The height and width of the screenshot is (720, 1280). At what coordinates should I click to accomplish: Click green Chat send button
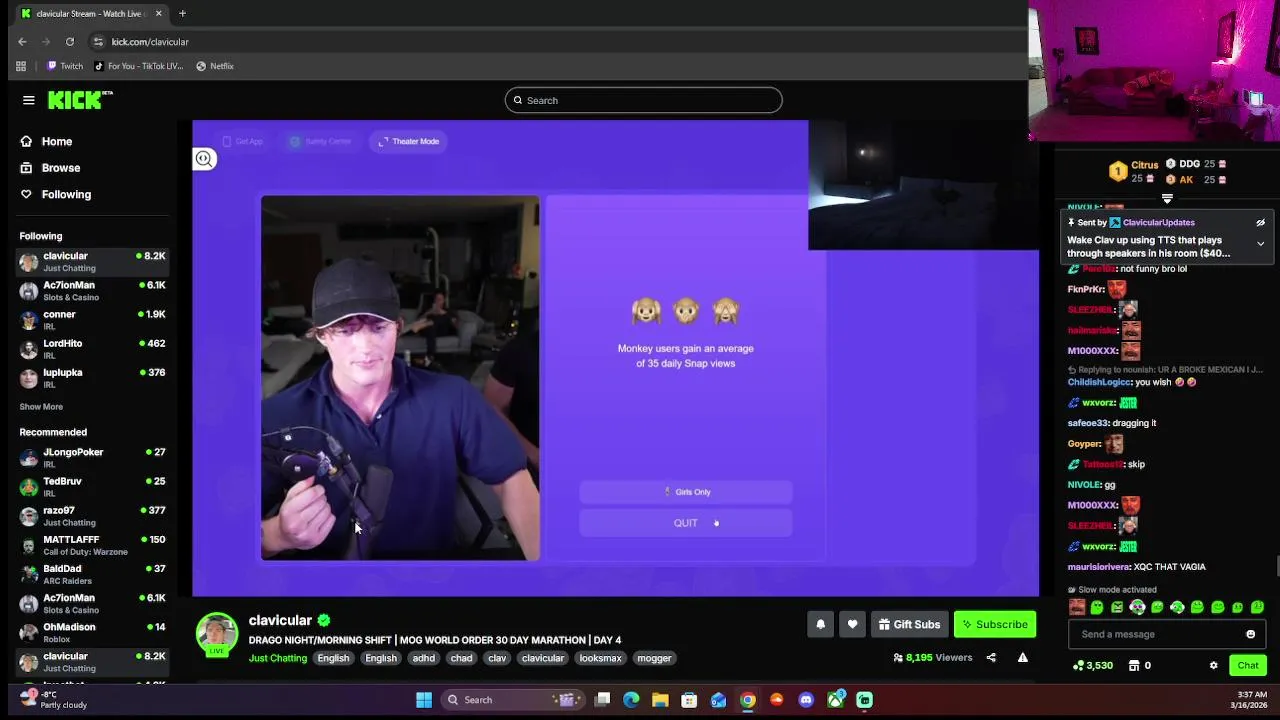(1248, 666)
